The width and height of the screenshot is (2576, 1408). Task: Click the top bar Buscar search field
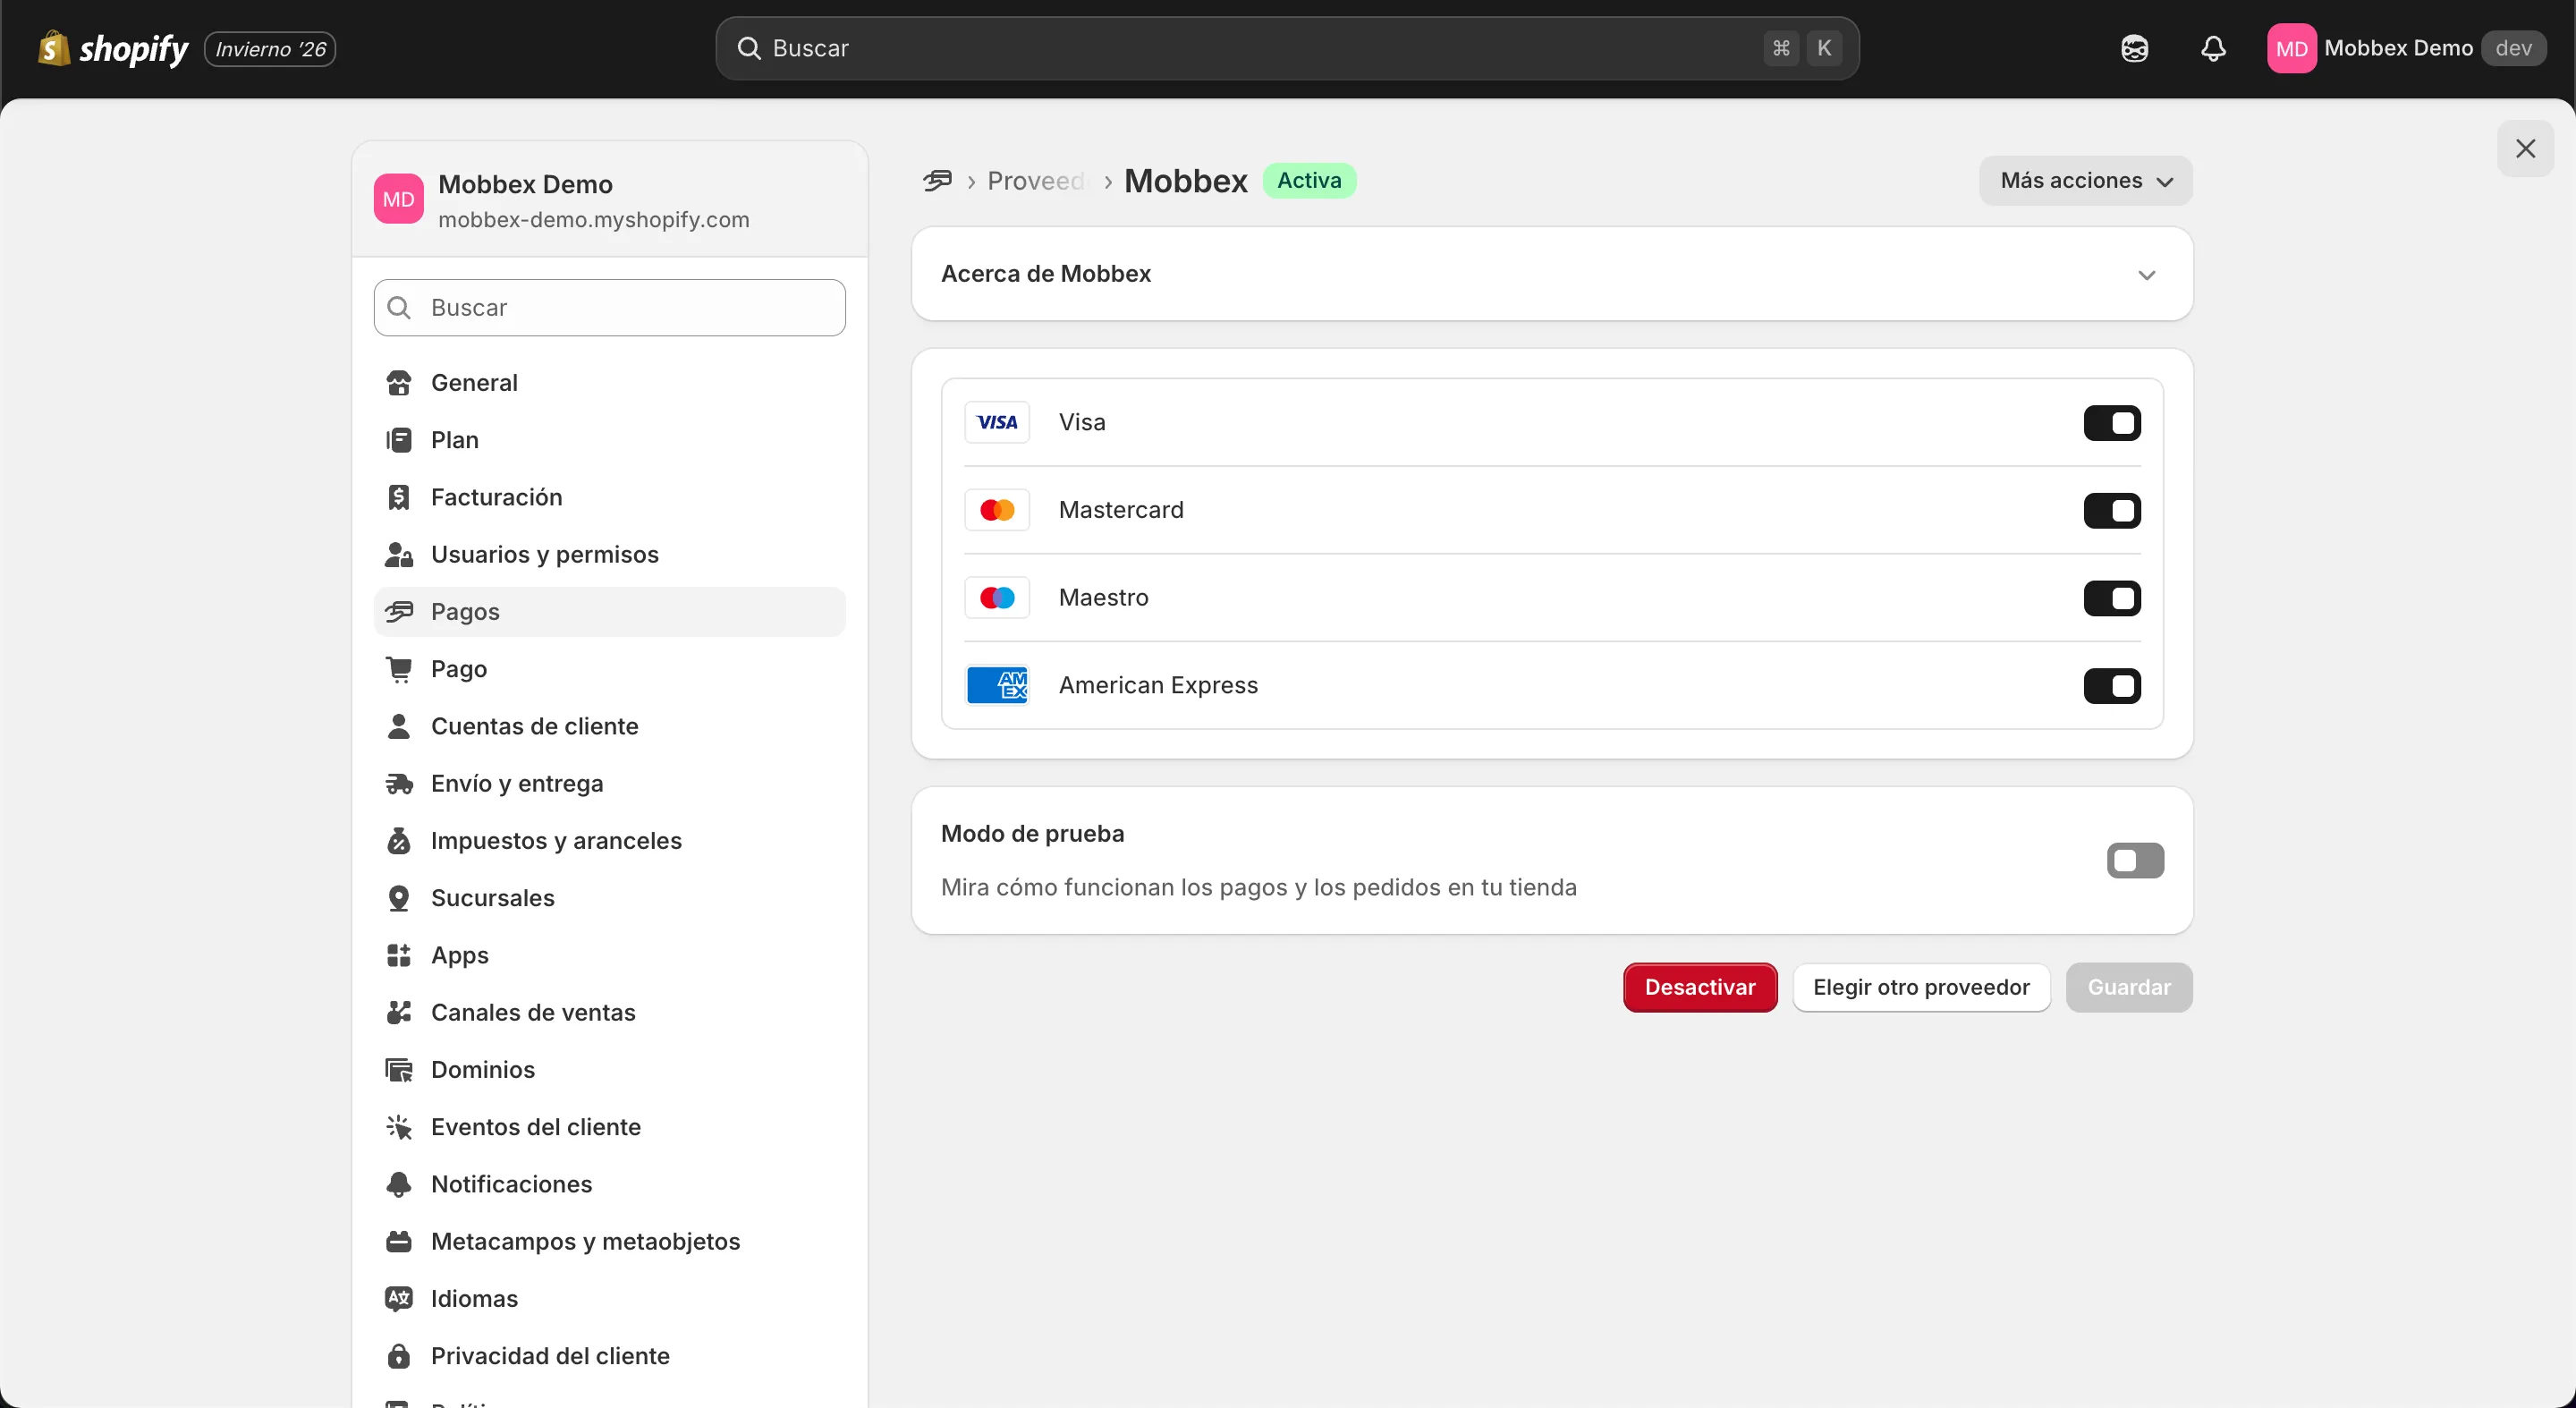(1287, 48)
